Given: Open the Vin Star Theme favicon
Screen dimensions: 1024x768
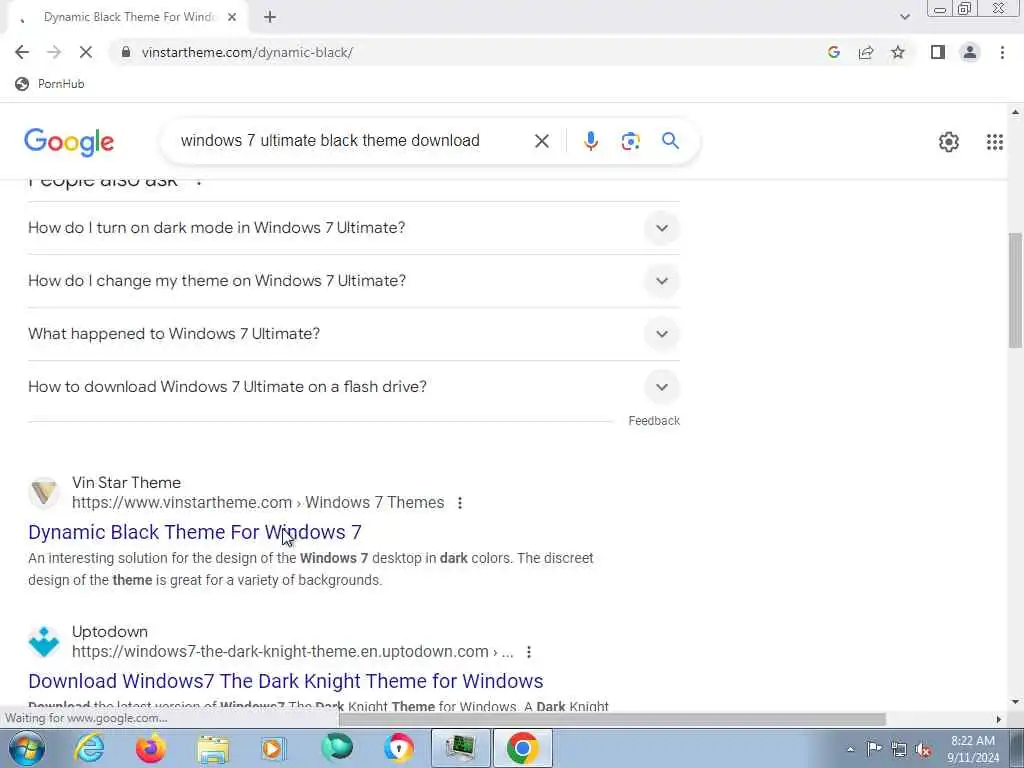Looking at the screenshot, I should click(44, 492).
